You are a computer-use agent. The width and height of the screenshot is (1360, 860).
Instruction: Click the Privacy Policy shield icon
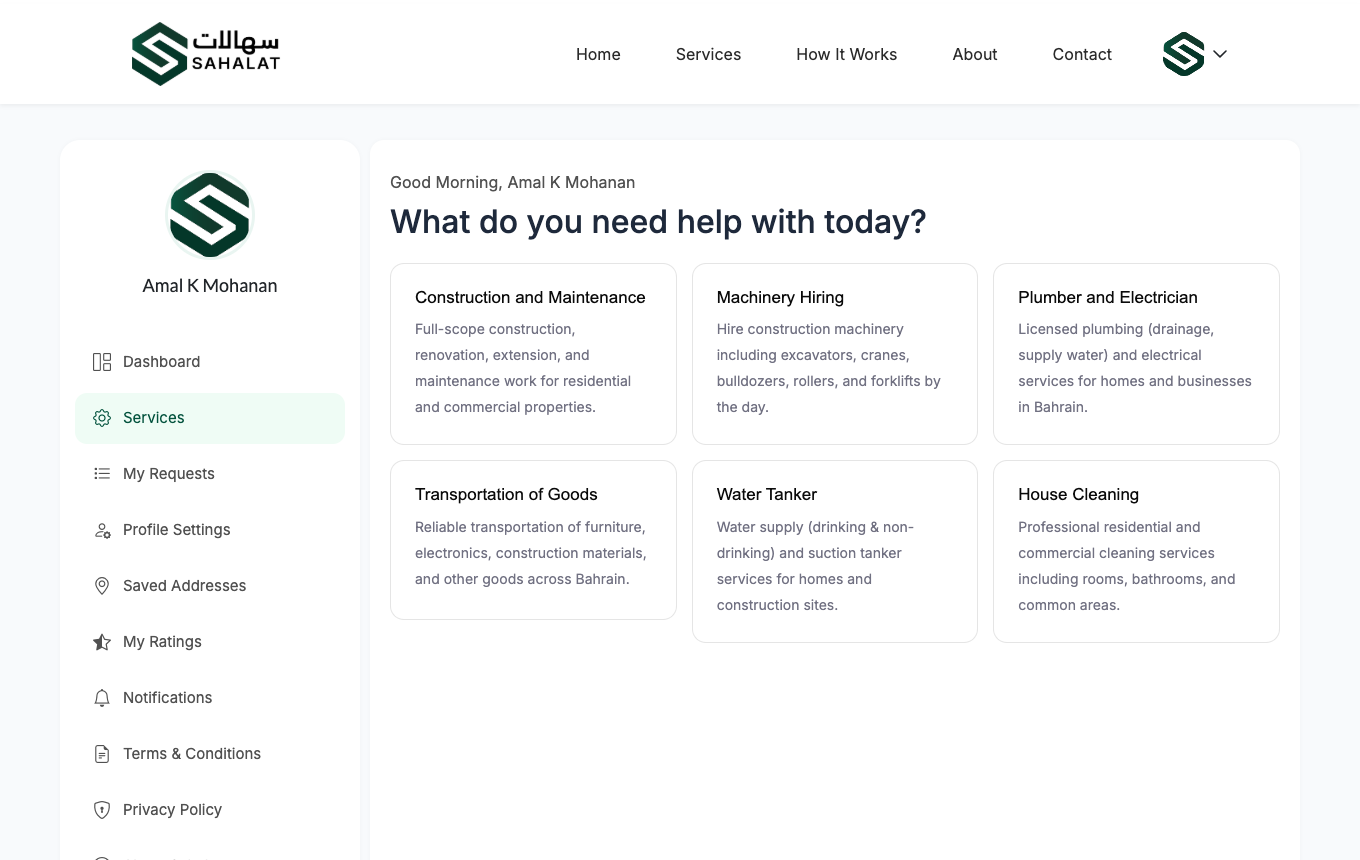point(102,810)
